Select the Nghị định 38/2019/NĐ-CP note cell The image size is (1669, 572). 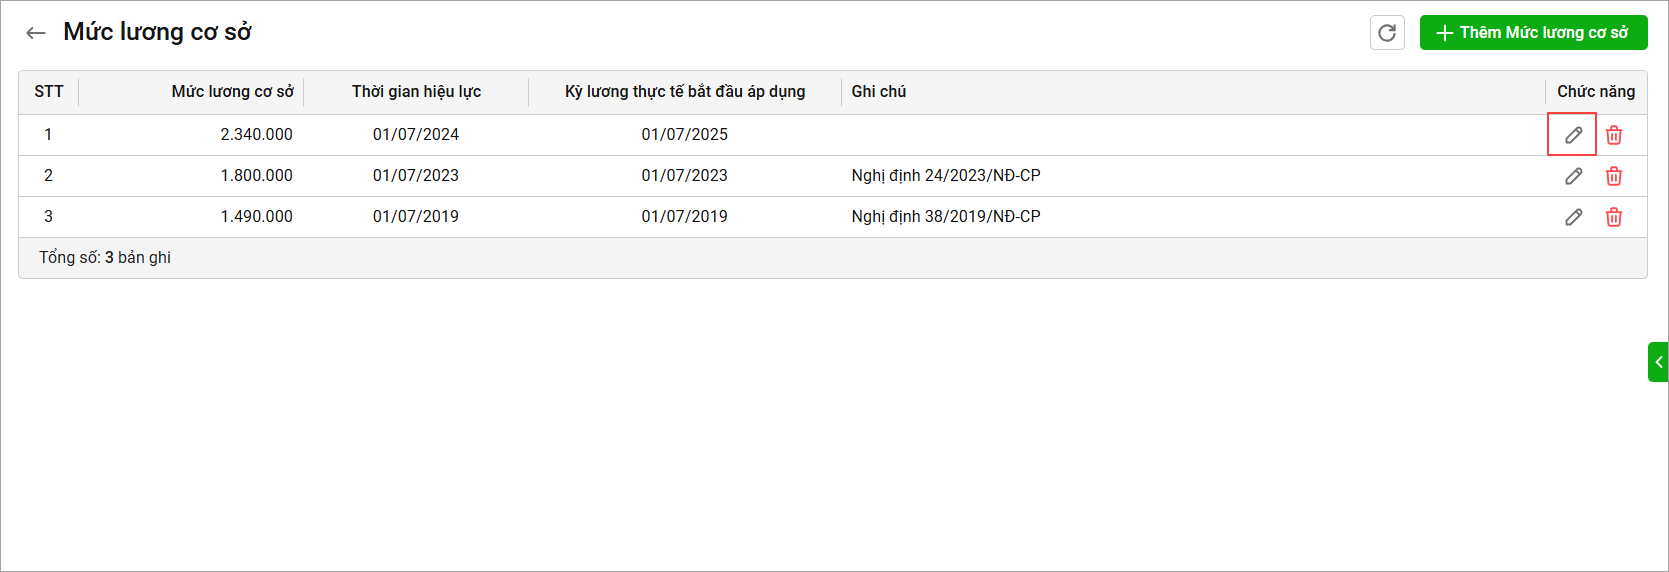pyautogui.click(x=946, y=217)
